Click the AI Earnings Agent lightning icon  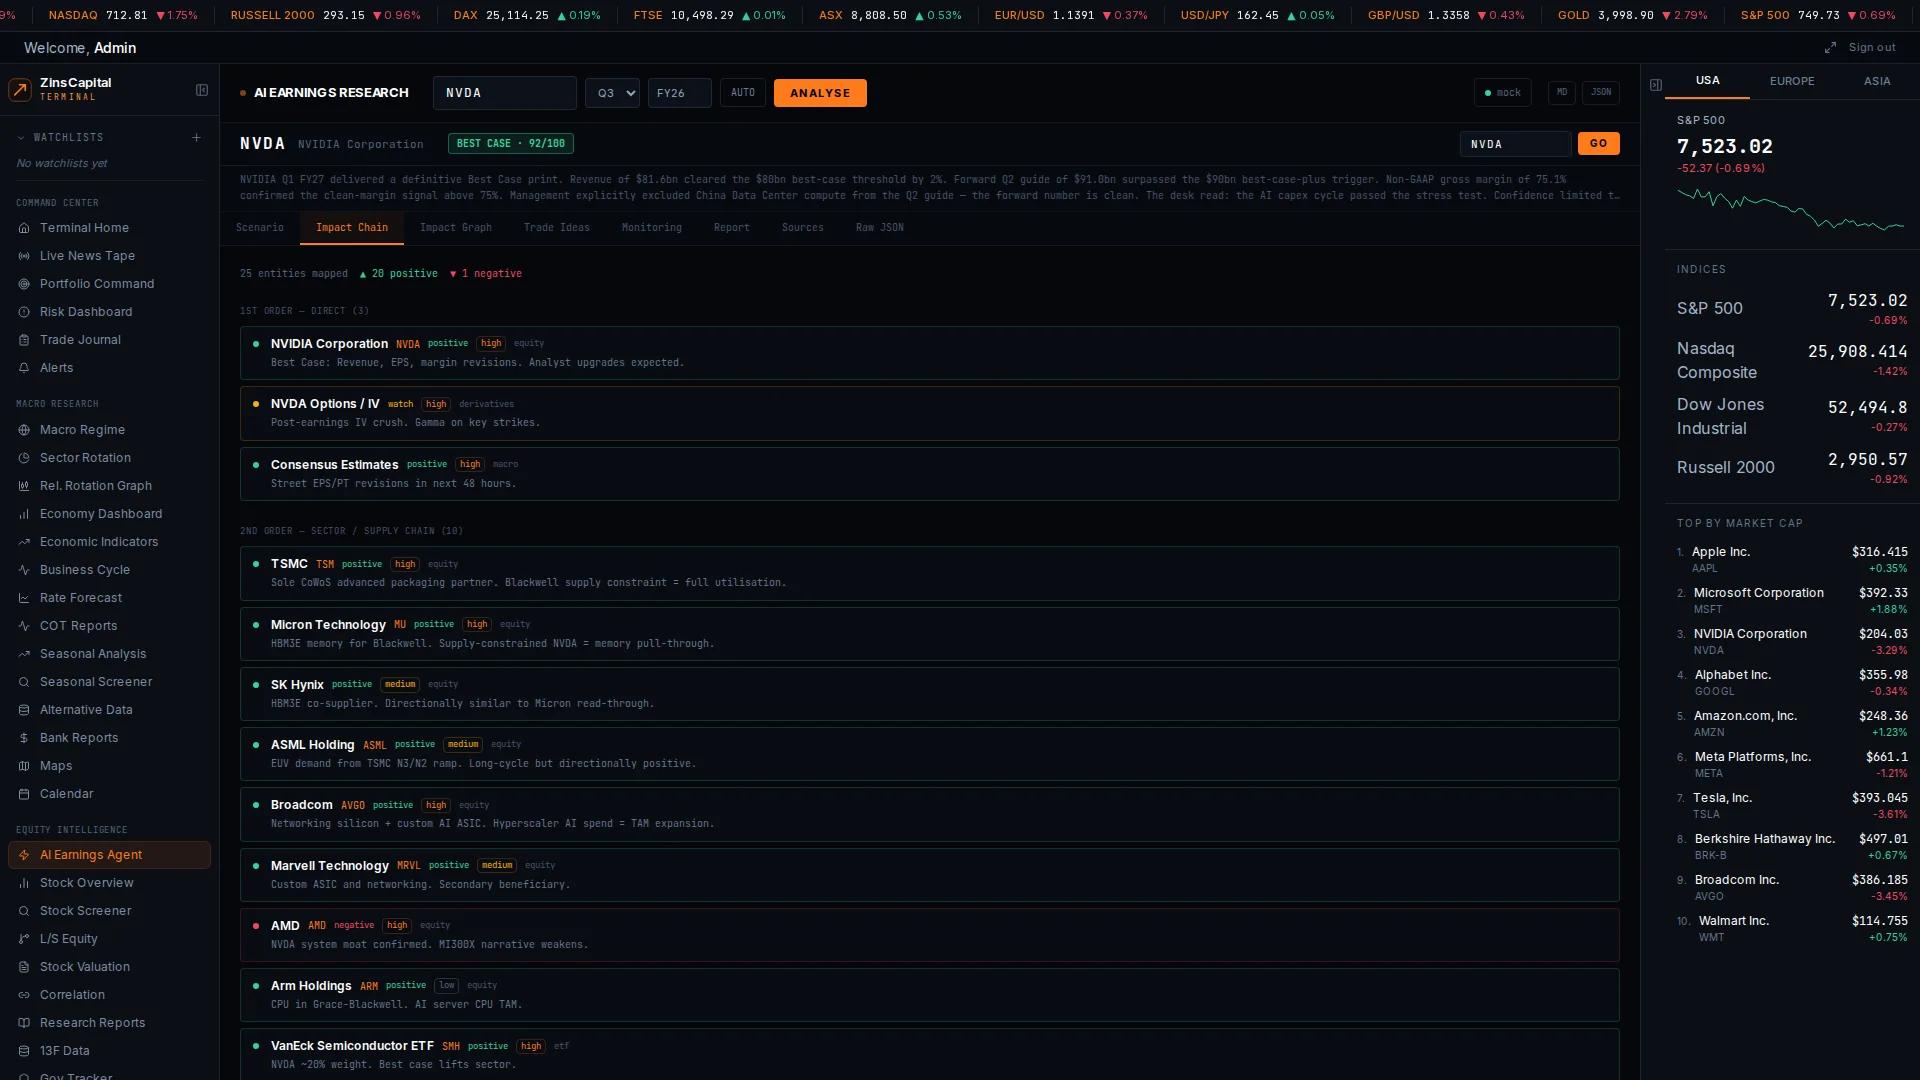click(24, 855)
